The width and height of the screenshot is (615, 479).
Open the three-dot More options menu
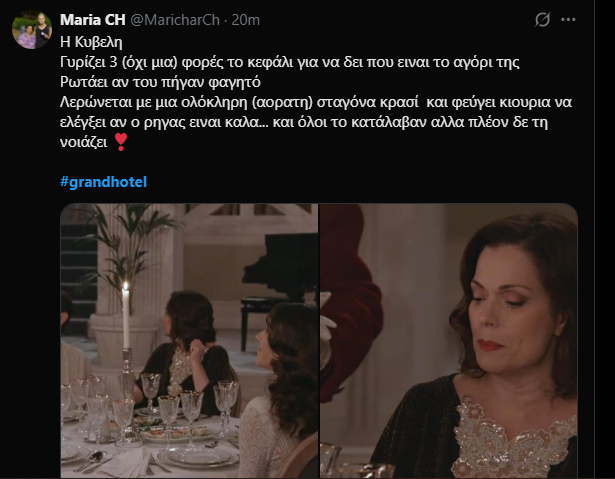[x=568, y=19]
